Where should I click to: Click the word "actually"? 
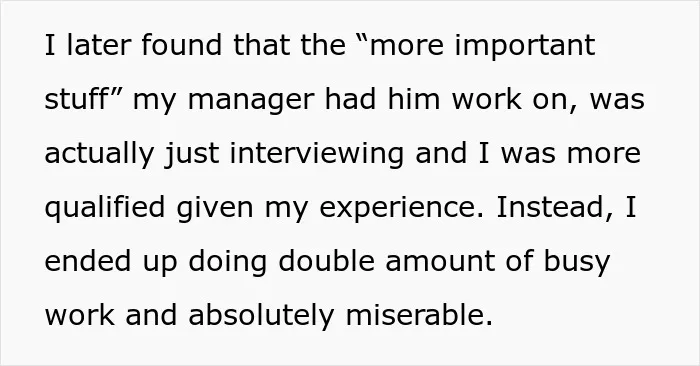[x=100, y=155]
